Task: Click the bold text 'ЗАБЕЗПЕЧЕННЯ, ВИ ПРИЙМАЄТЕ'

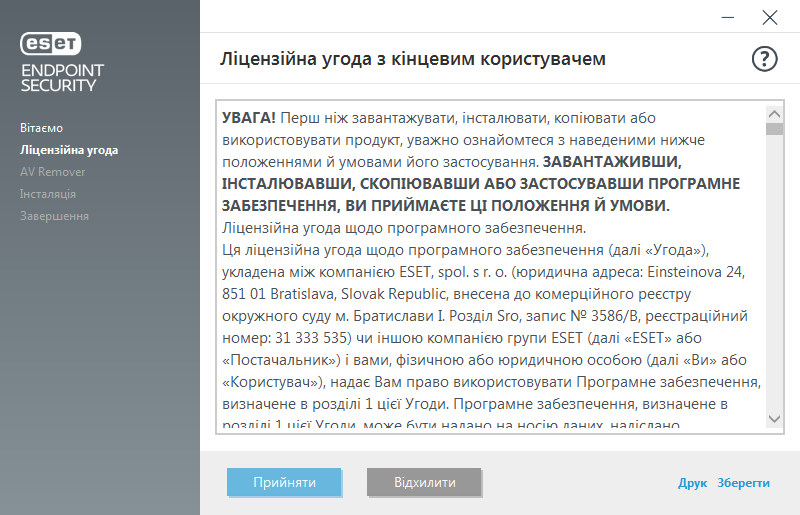Action: click(x=346, y=206)
